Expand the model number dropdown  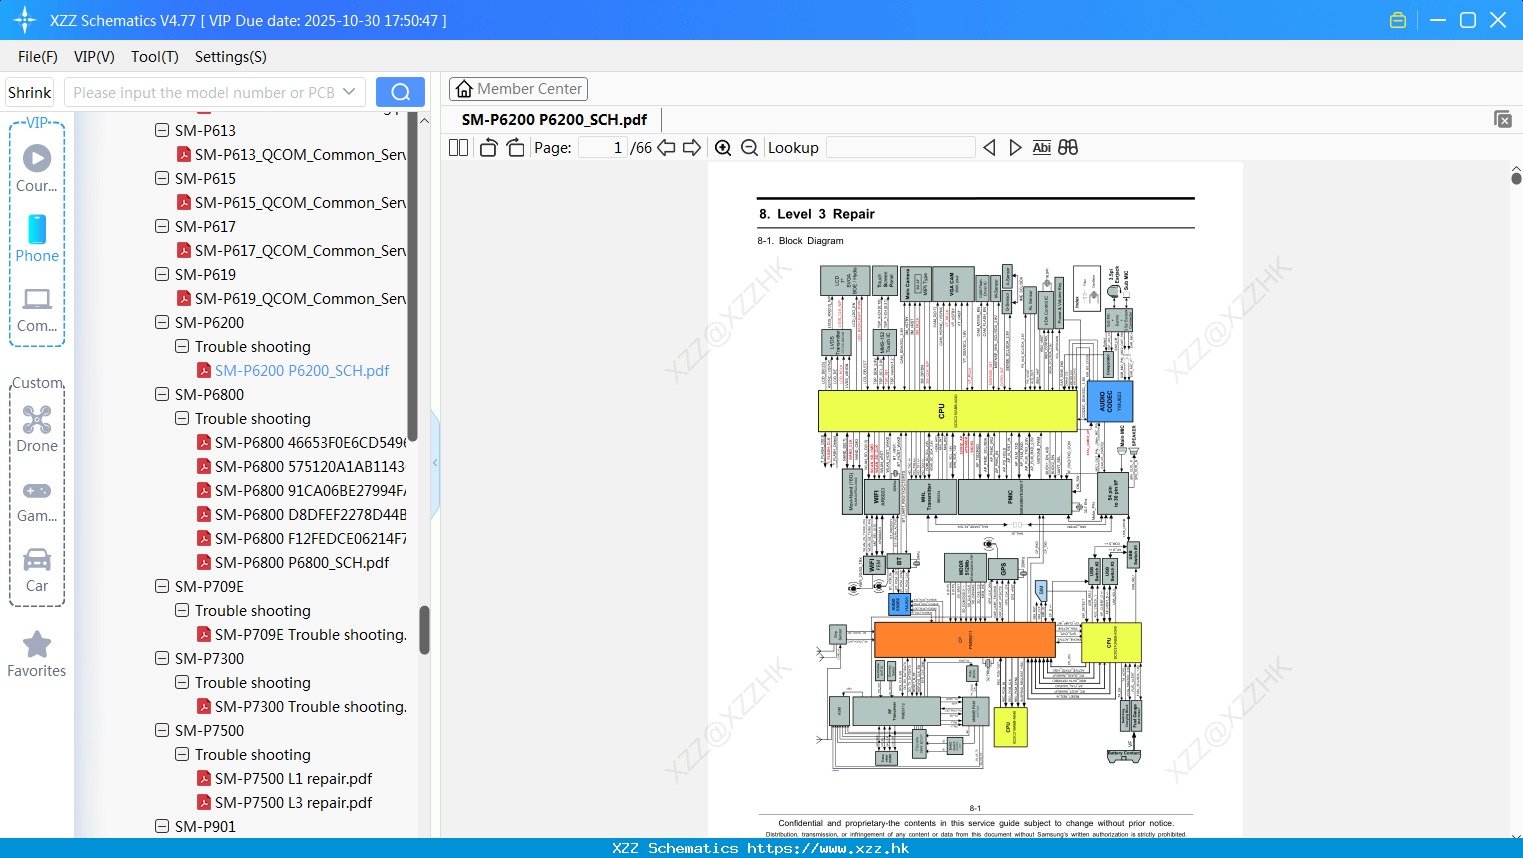pos(349,92)
